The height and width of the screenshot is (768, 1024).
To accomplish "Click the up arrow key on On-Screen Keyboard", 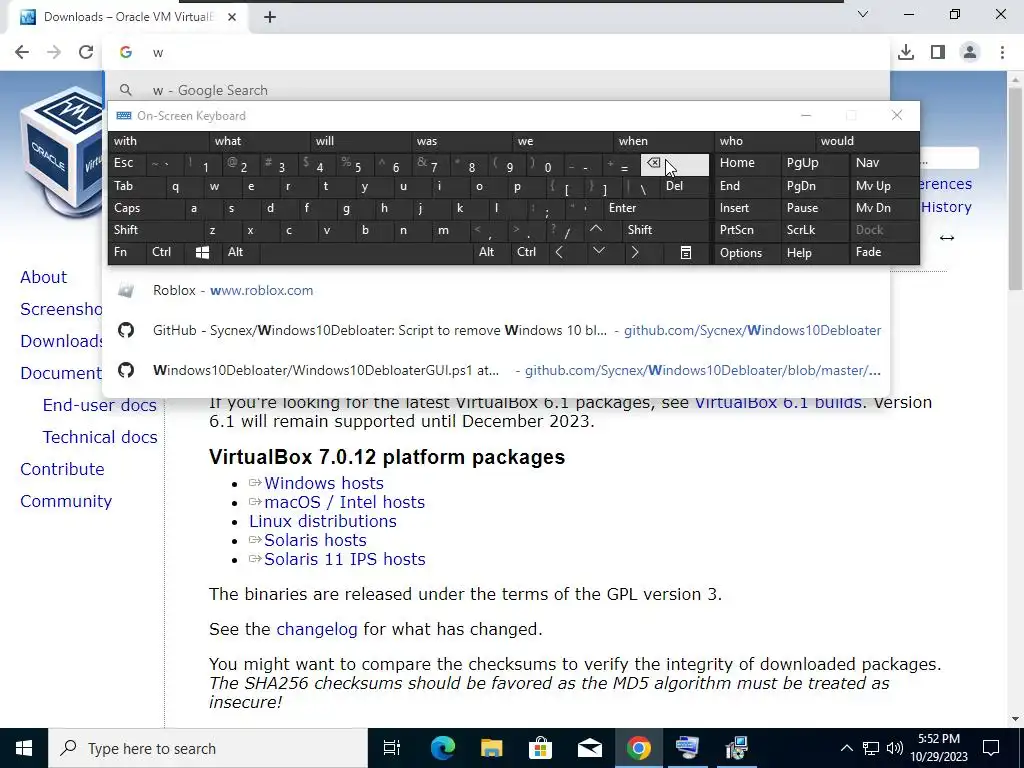I will pyautogui.click(x=596, y=229).
